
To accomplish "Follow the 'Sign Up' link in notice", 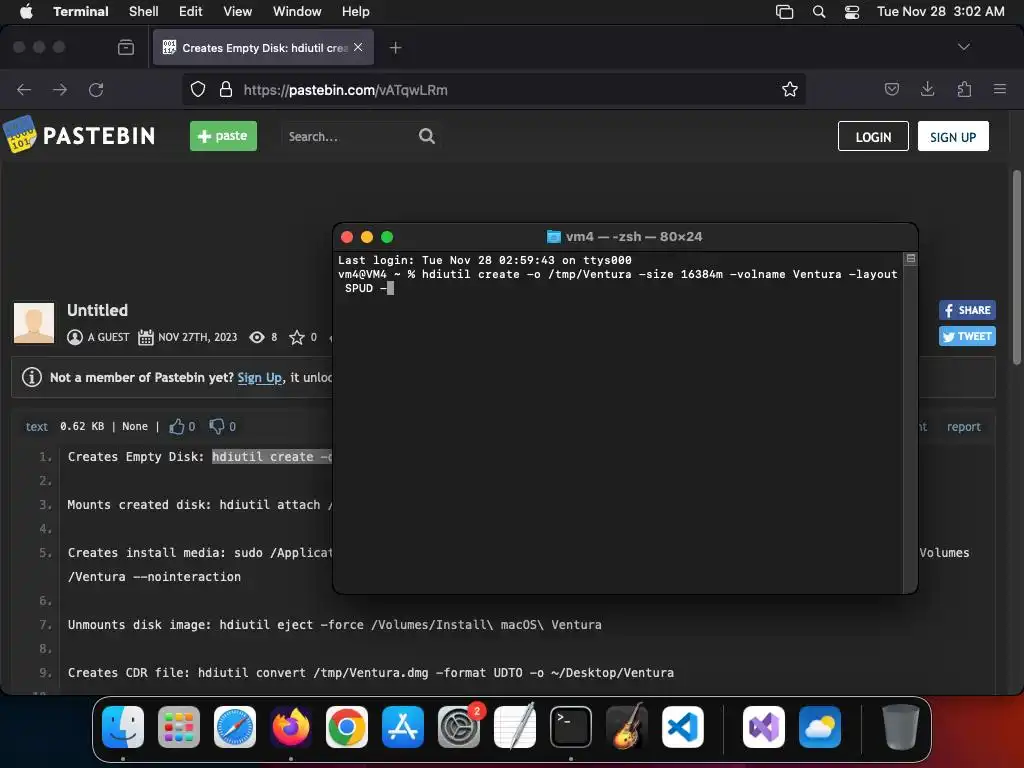I will [259, 377].
